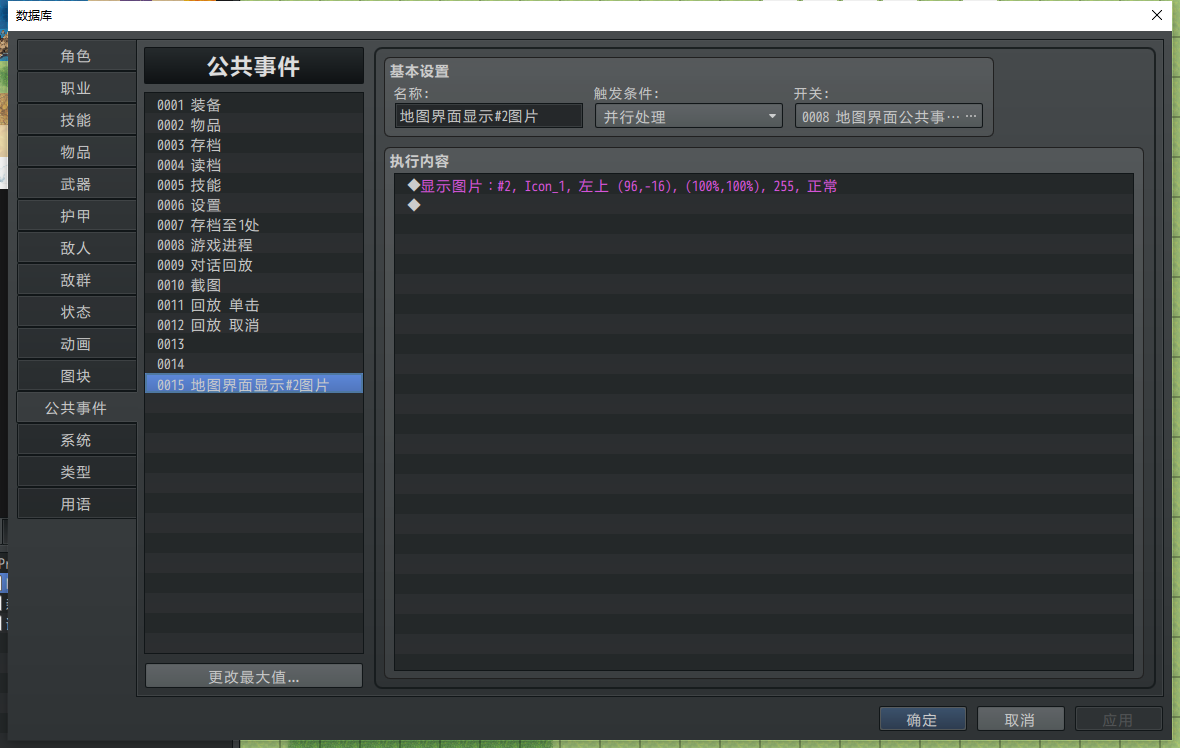Select common event 0007 存档至1处
This screenshot has height=748, width=1180.
pos(254,225)
